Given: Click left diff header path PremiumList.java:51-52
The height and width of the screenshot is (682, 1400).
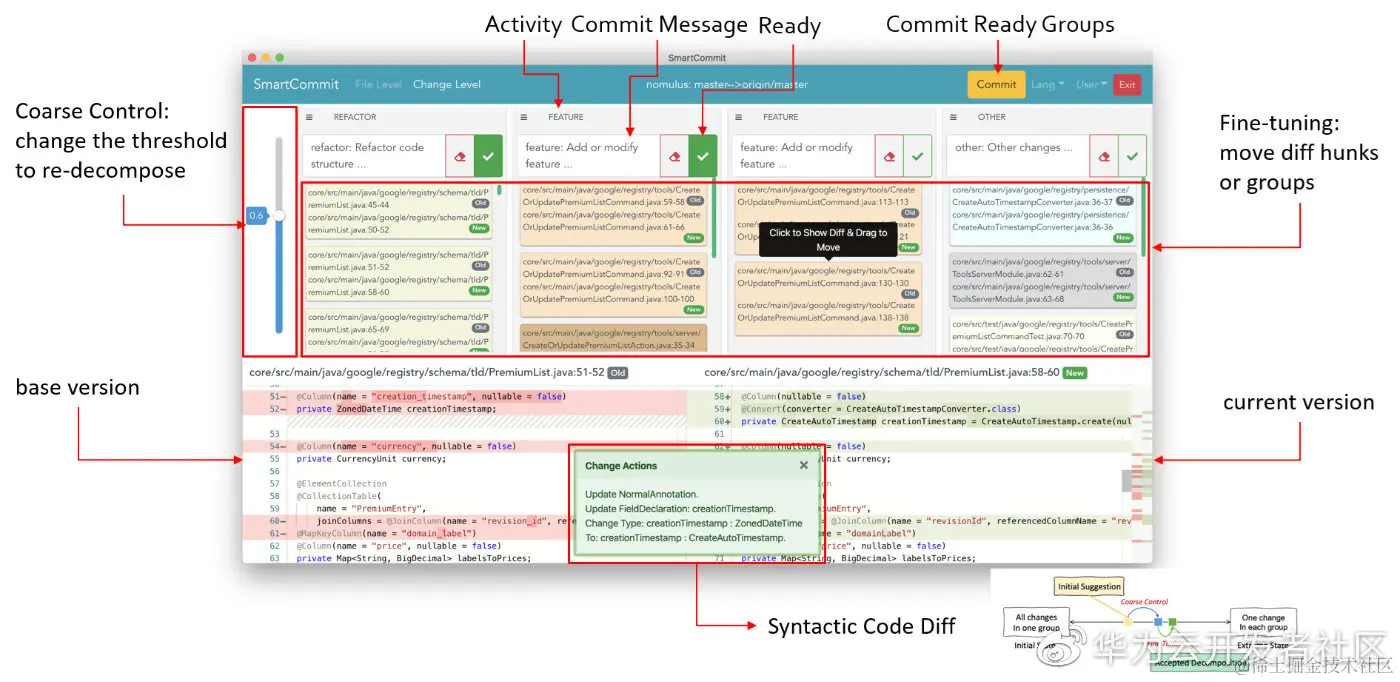Looking at the screenshot, I should pos(427,373).
